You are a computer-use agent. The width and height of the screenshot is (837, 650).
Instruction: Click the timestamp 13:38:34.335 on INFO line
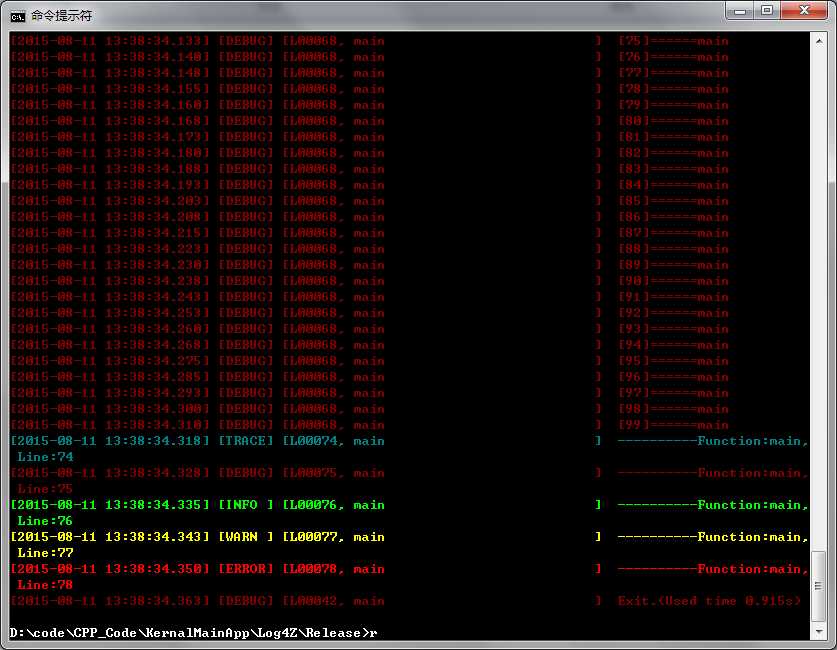(153, 505)
